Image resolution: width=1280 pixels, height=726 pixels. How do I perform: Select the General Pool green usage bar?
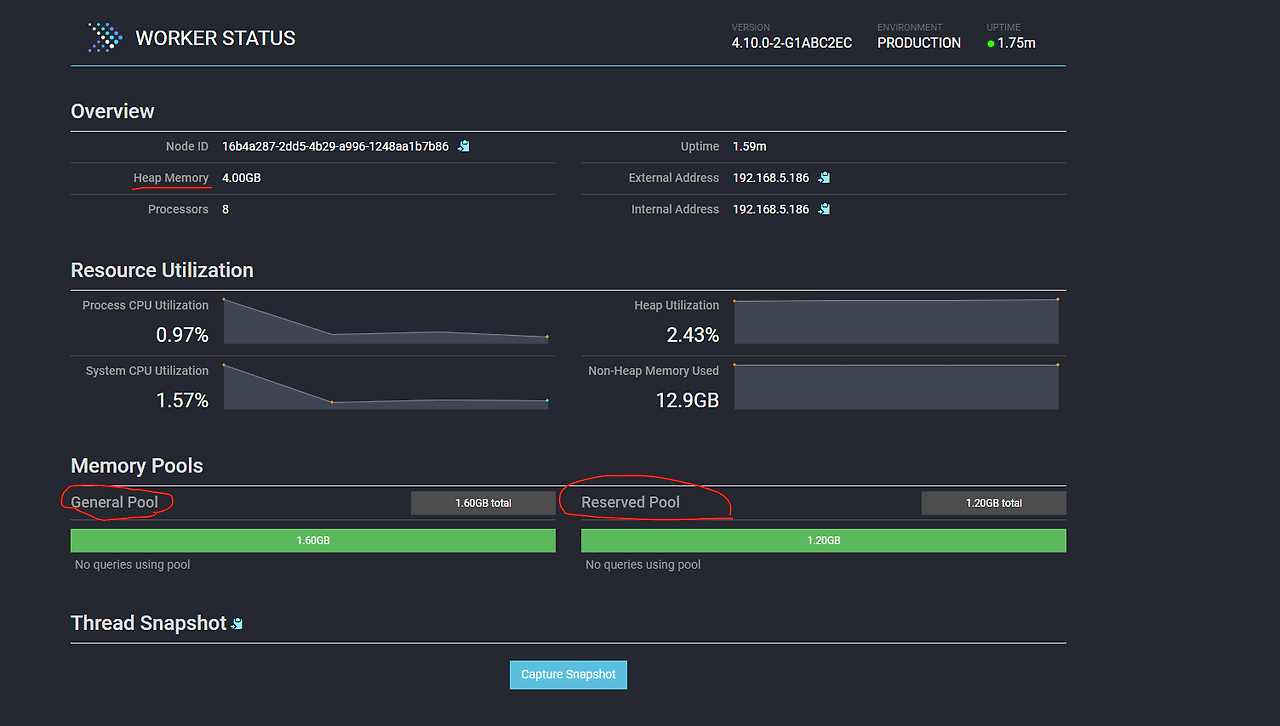312,540
